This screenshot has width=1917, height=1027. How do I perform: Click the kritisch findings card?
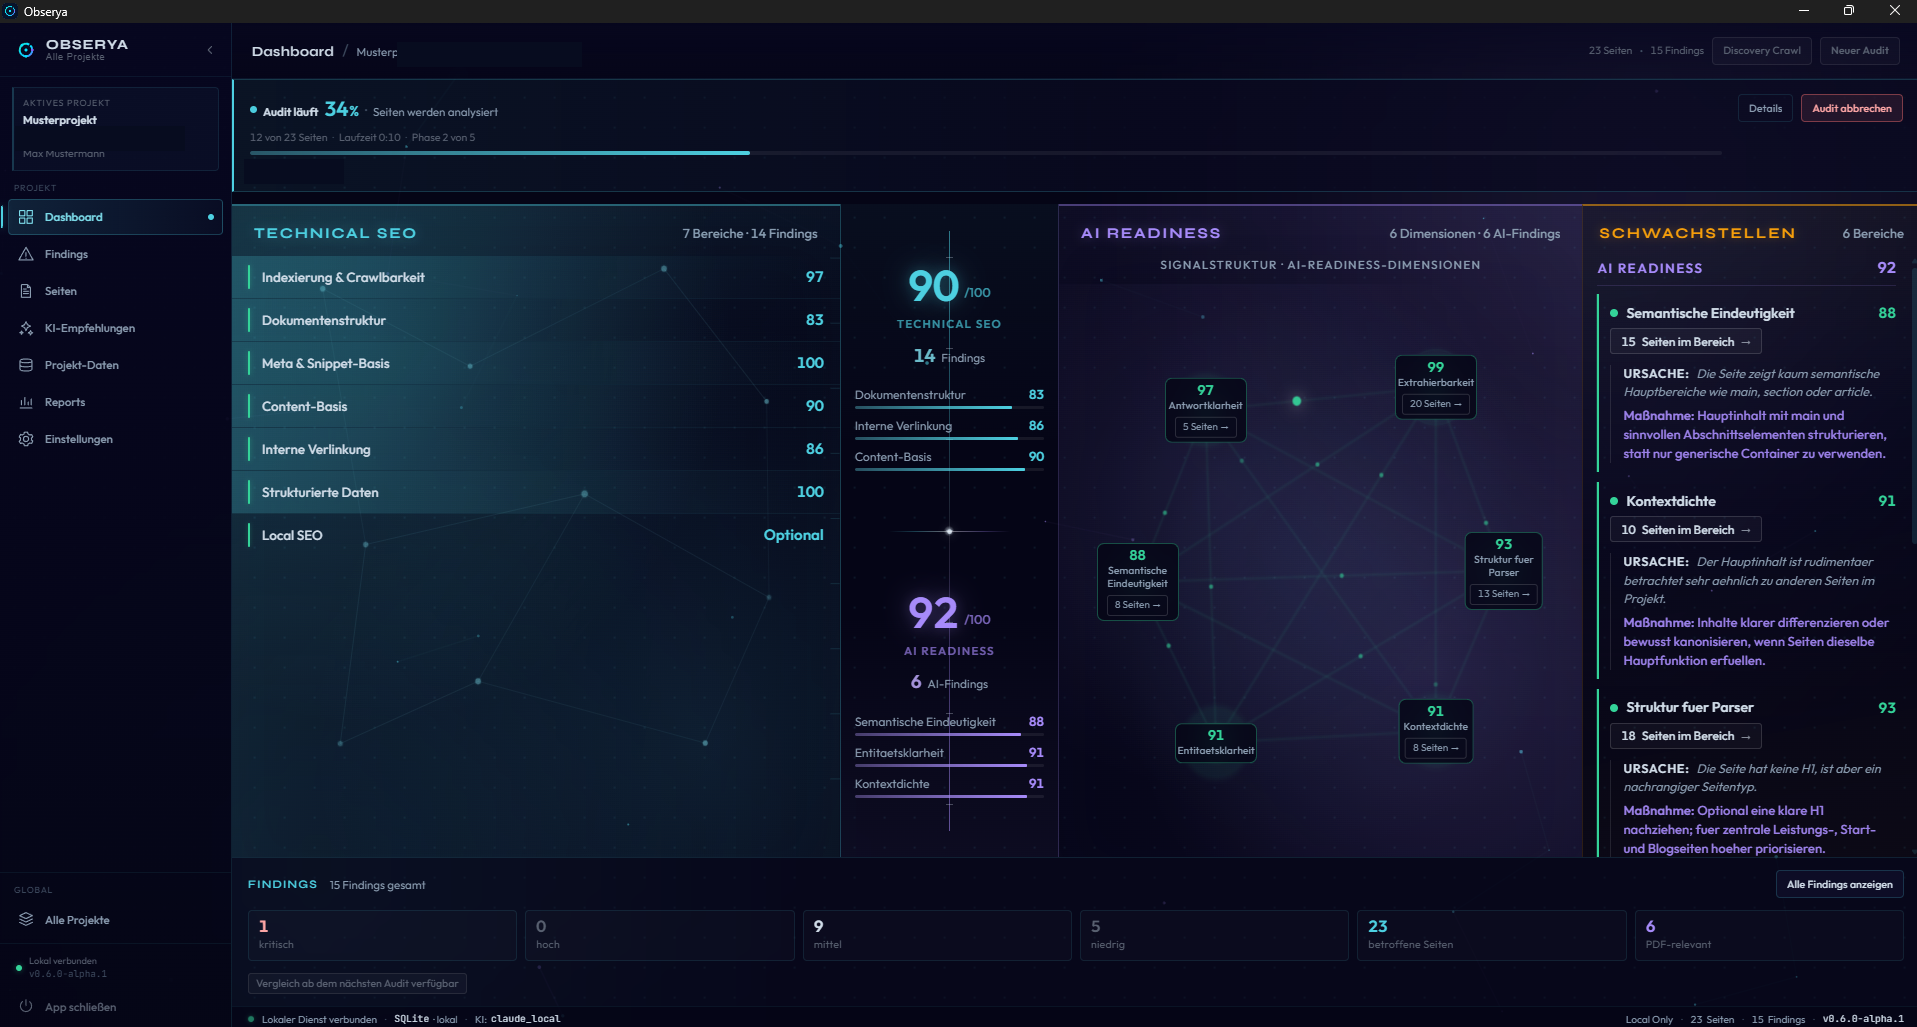click(382, 935)
